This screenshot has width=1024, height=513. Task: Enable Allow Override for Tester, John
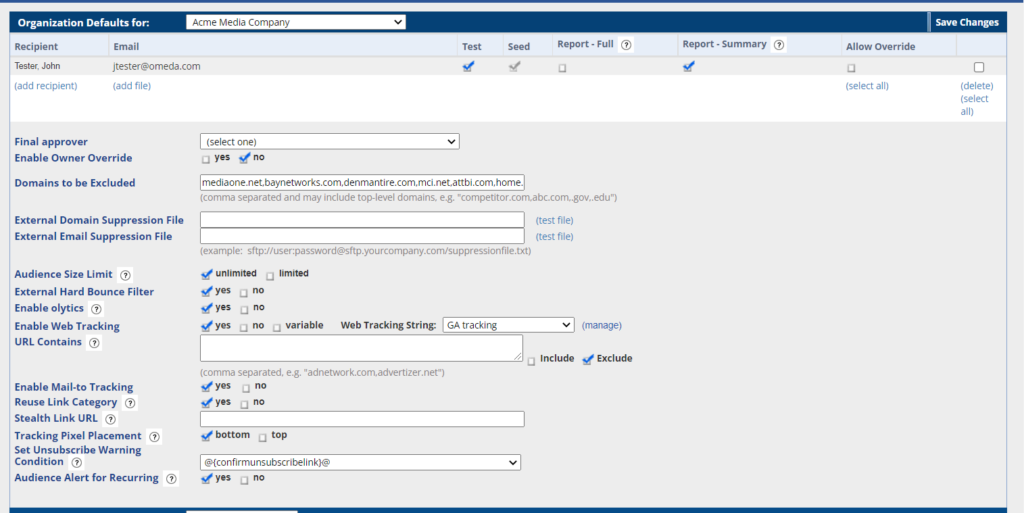click(851, 68)
